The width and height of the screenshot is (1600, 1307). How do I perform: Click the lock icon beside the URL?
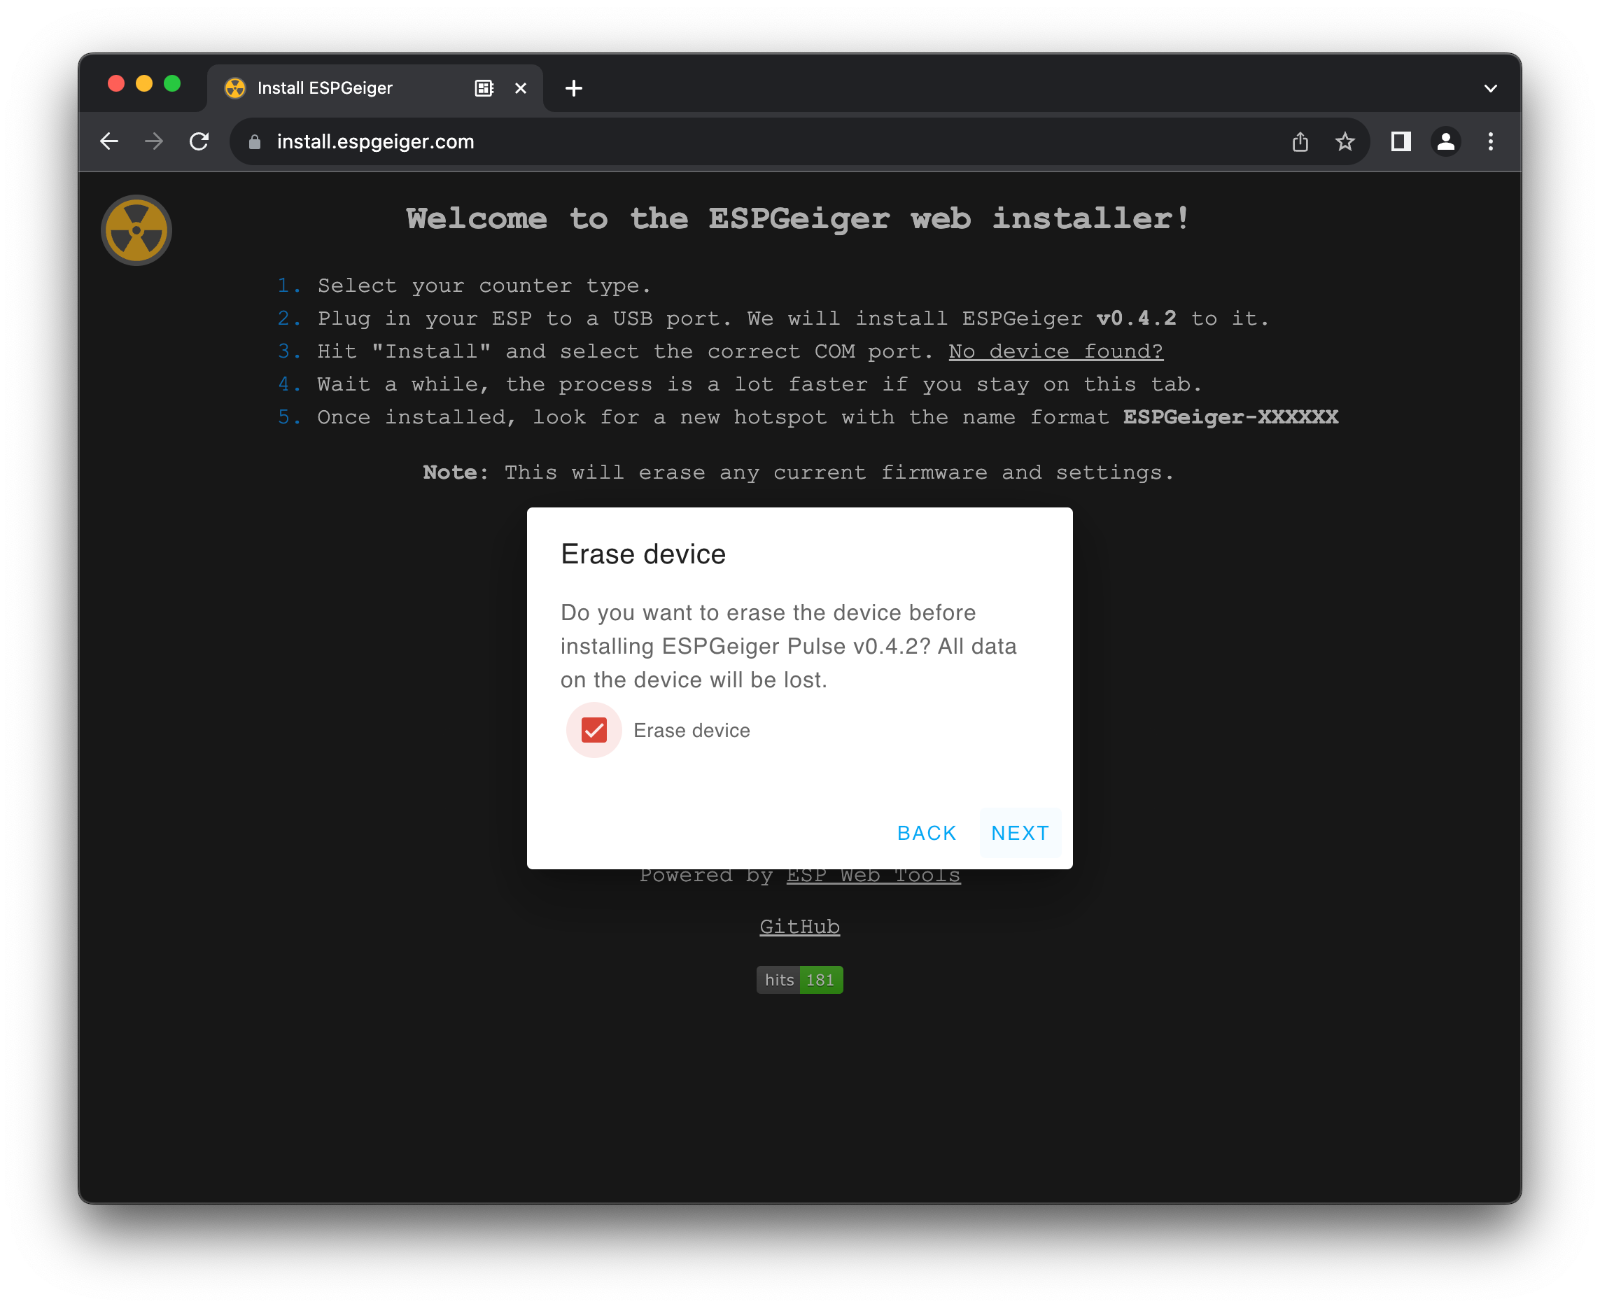pyautogui.click(x=255, y=142)
